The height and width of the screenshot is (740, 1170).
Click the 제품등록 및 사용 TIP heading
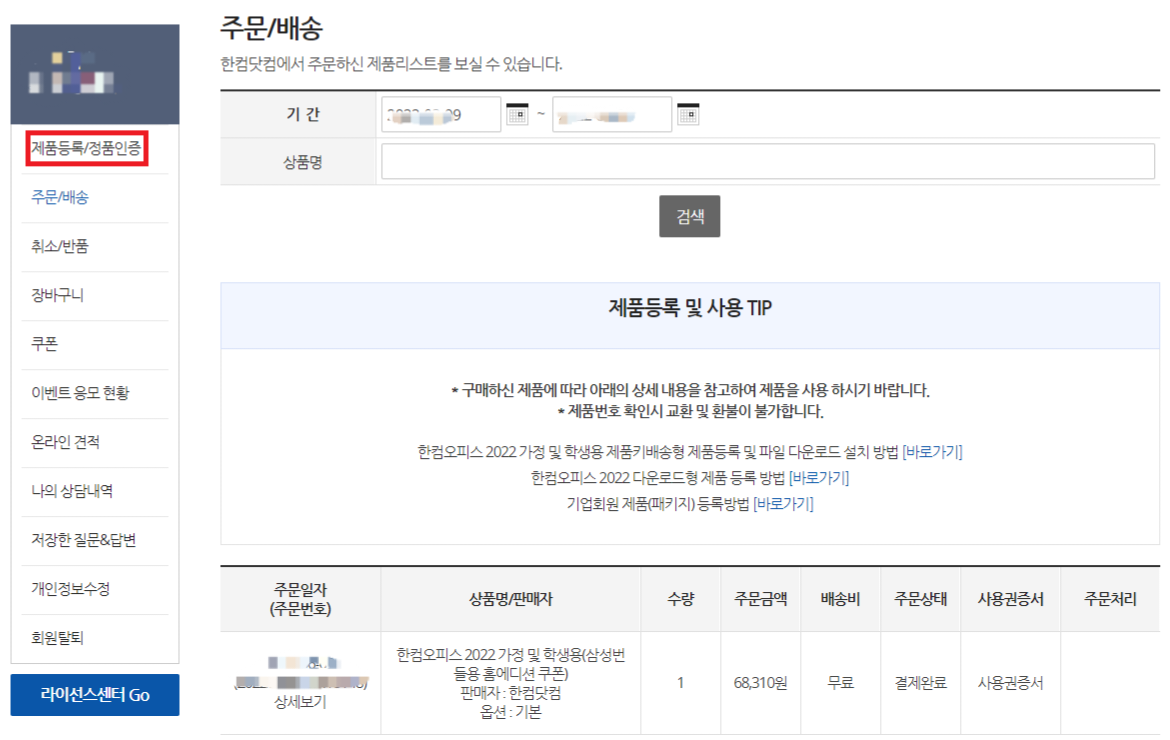(x=689, y=307)
